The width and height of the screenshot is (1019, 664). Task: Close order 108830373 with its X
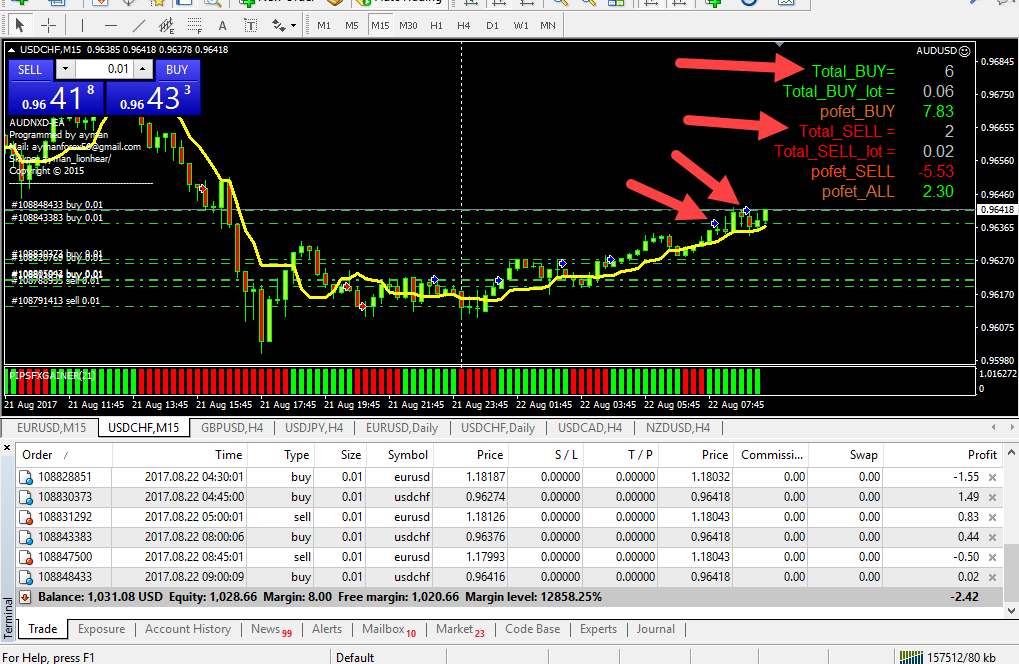pyautogui.click(x=992, y=498)
